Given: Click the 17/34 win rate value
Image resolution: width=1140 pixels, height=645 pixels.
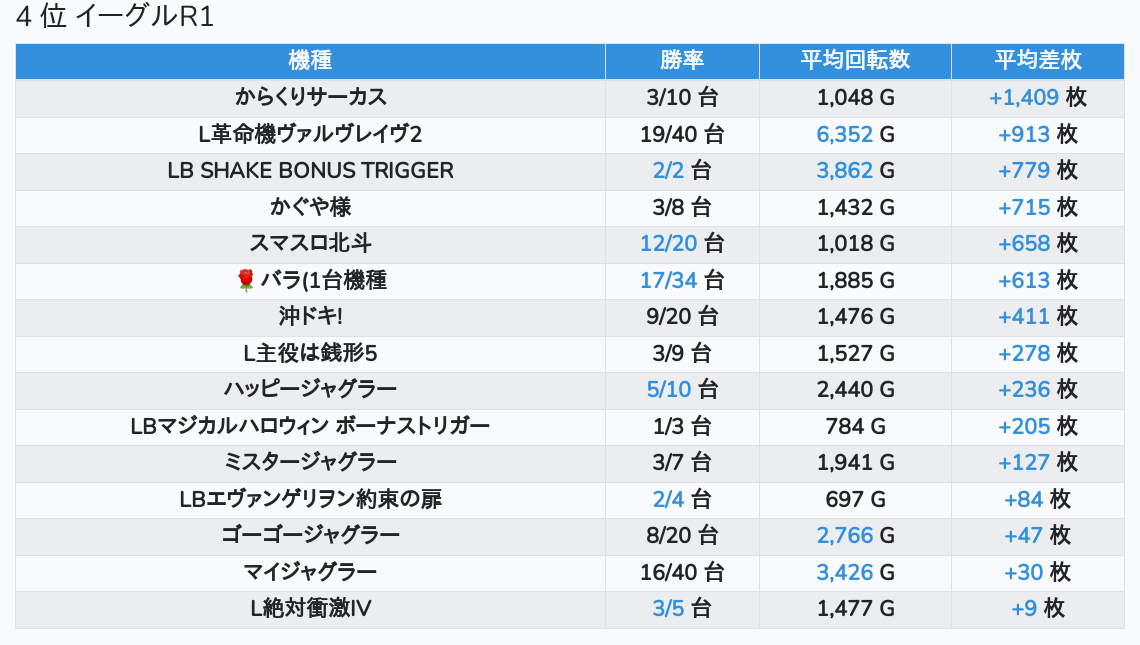Looking at the screenshot, I should click(669, 281).
